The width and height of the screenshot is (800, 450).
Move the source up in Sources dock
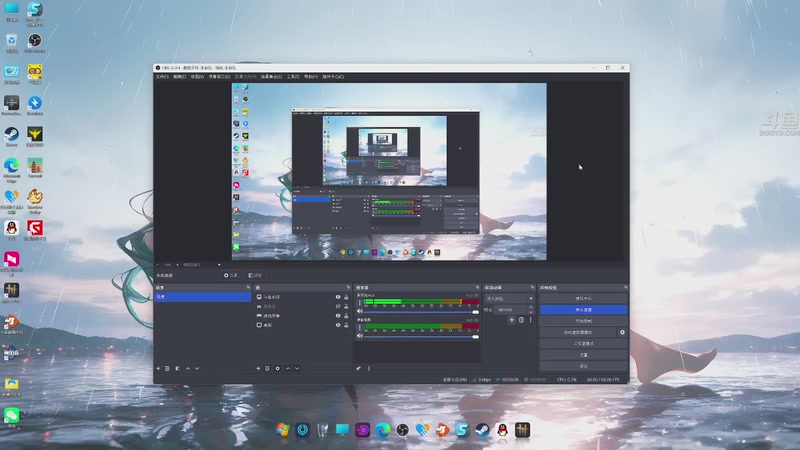288,368
